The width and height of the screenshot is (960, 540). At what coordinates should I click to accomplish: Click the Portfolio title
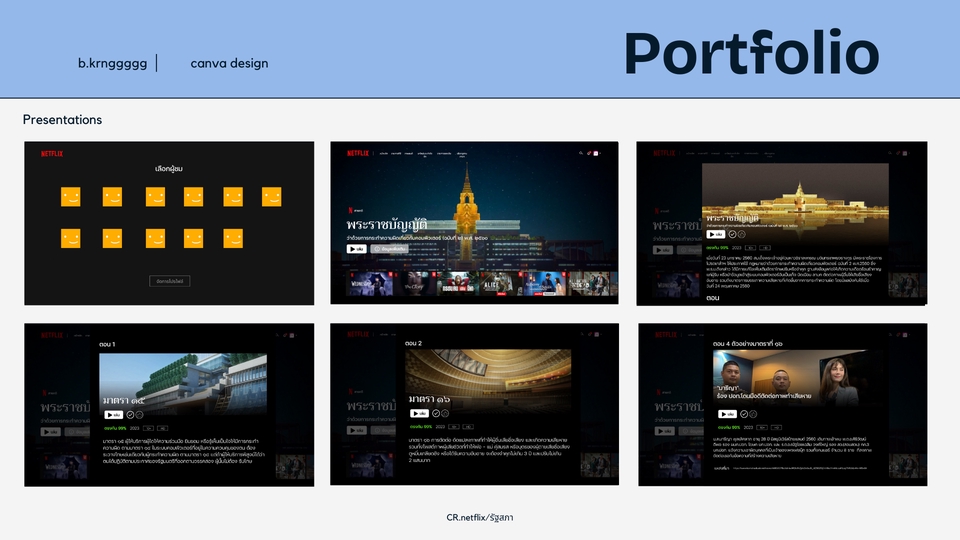(x=752, y=53)
